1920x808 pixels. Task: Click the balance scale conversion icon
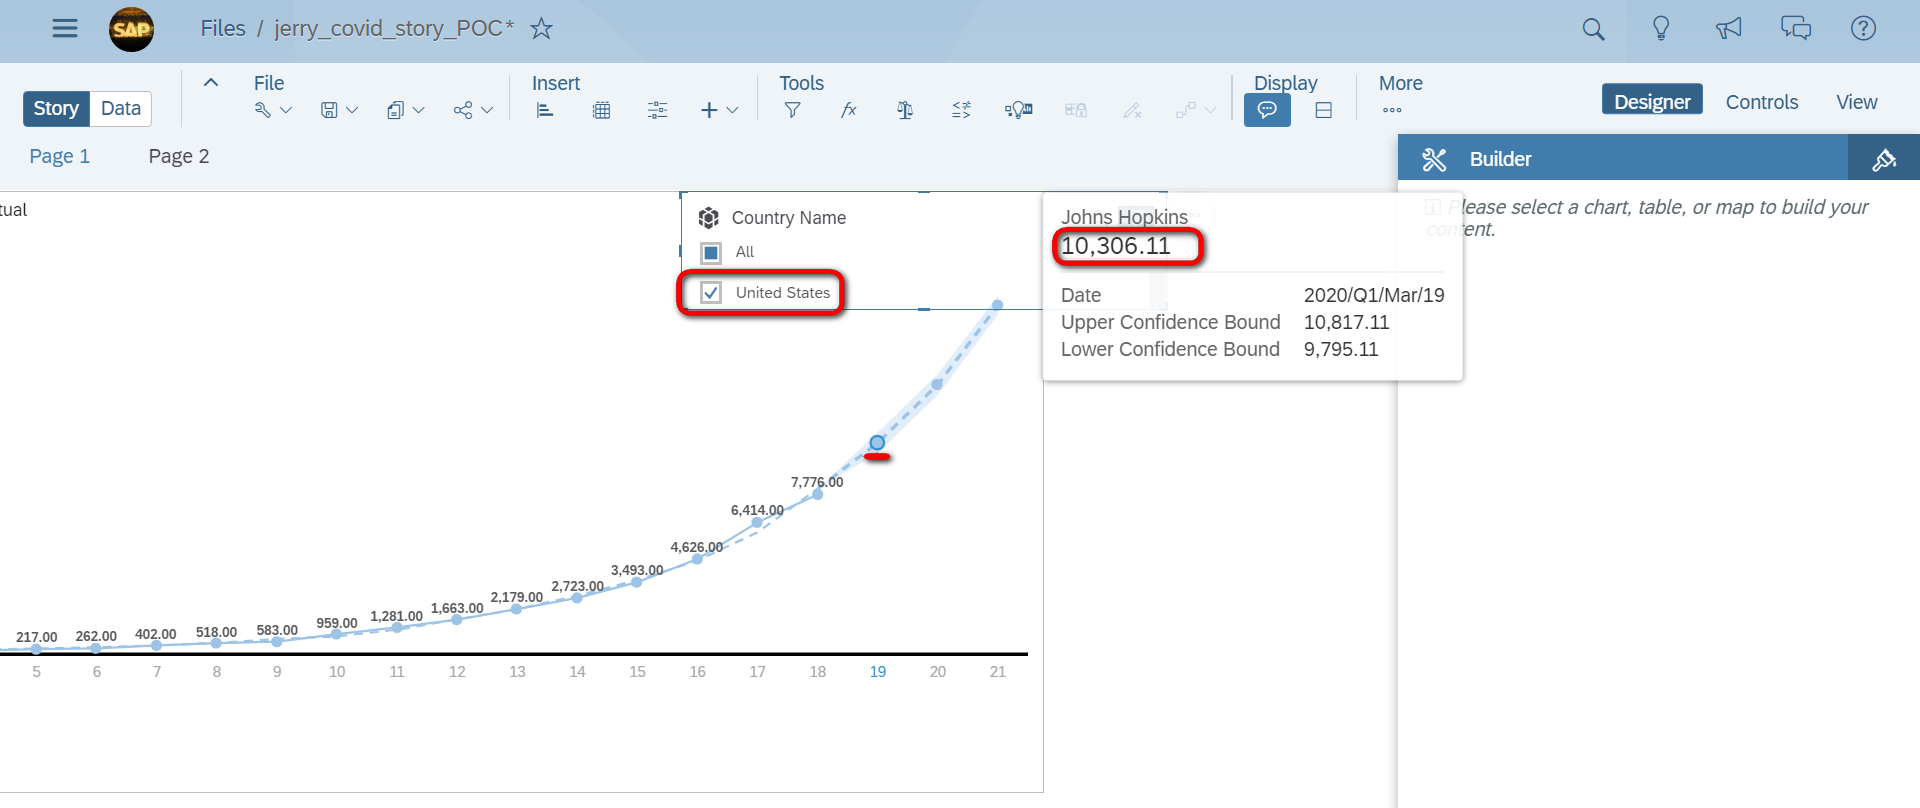(x=905, y=110)
